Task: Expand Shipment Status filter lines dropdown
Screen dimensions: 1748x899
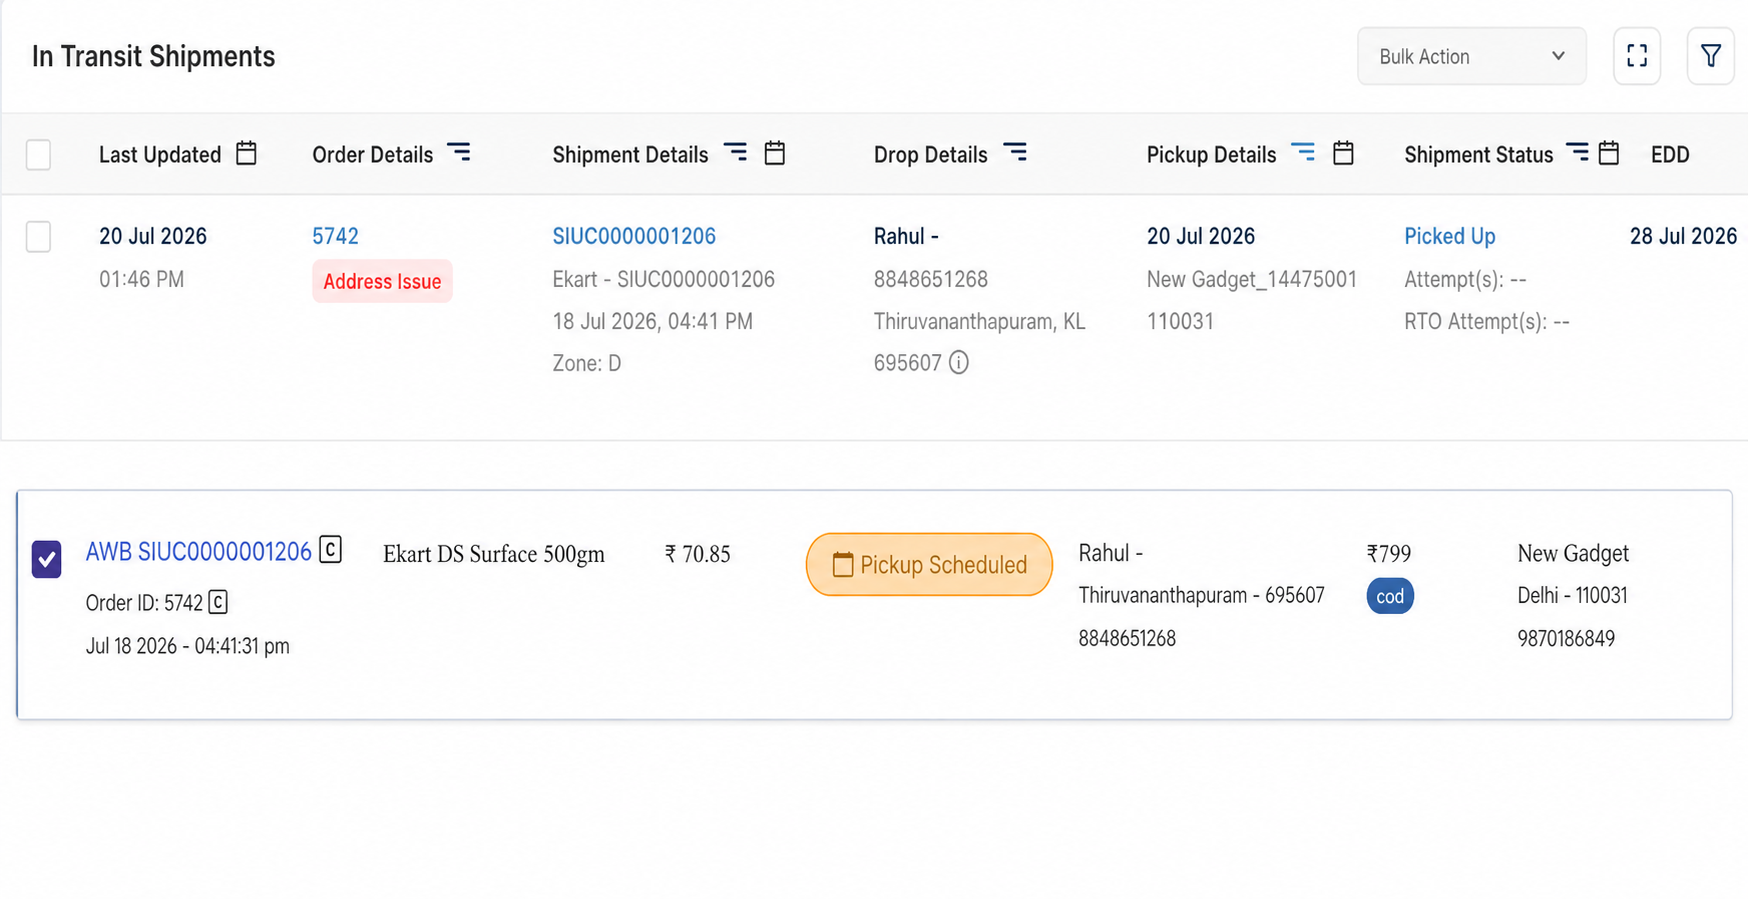Action: (x=1577, y=152)
